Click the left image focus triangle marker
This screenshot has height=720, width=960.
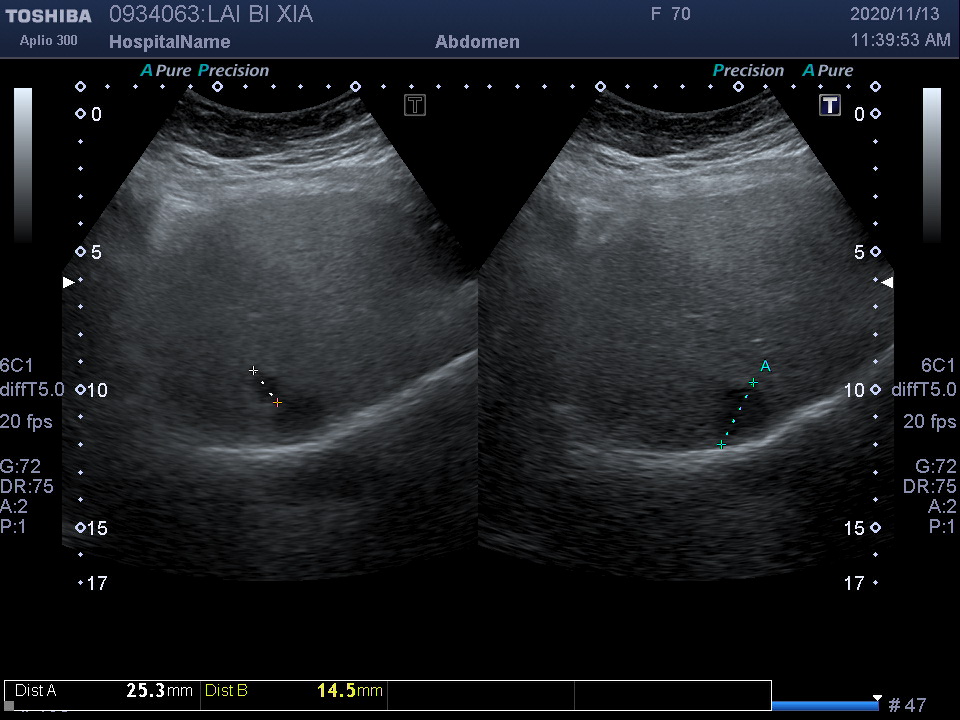point(69,282)
